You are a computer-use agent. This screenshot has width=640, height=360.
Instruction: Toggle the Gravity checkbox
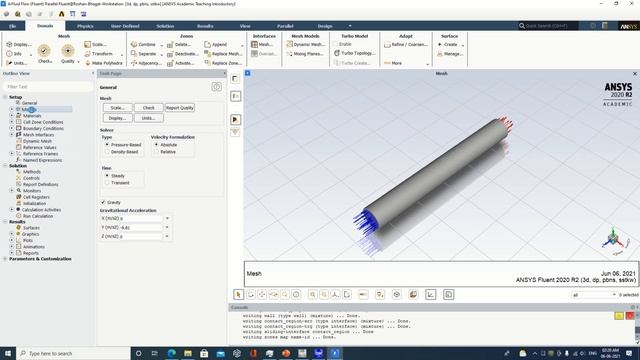pyautogui.click(x=103, y=202)
